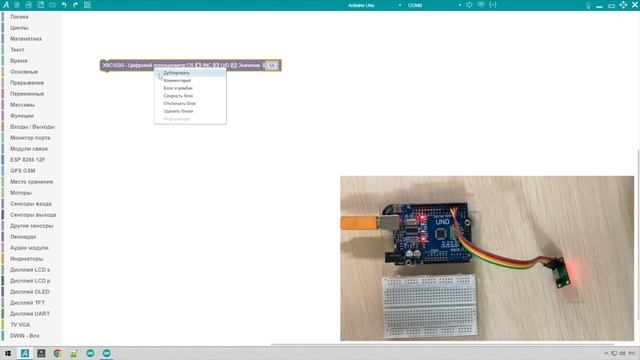Save the project using the floppy disk icon
This screenshot has width=640, height=360.
[x=40, y=5]
